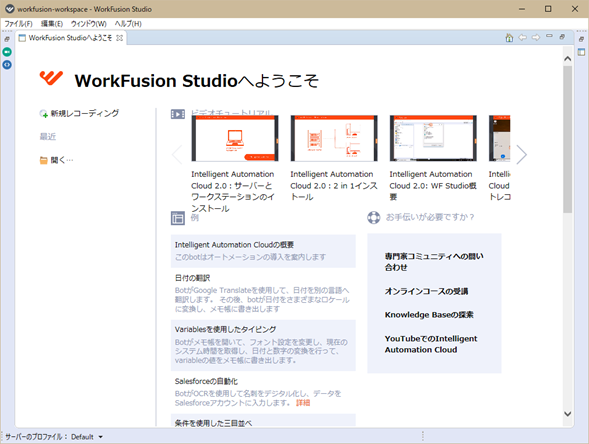Screen dimensions: 589x444
Task: Click the restore icon atop right sidebar
Action: pyautogui.click(x=581, y=39)
